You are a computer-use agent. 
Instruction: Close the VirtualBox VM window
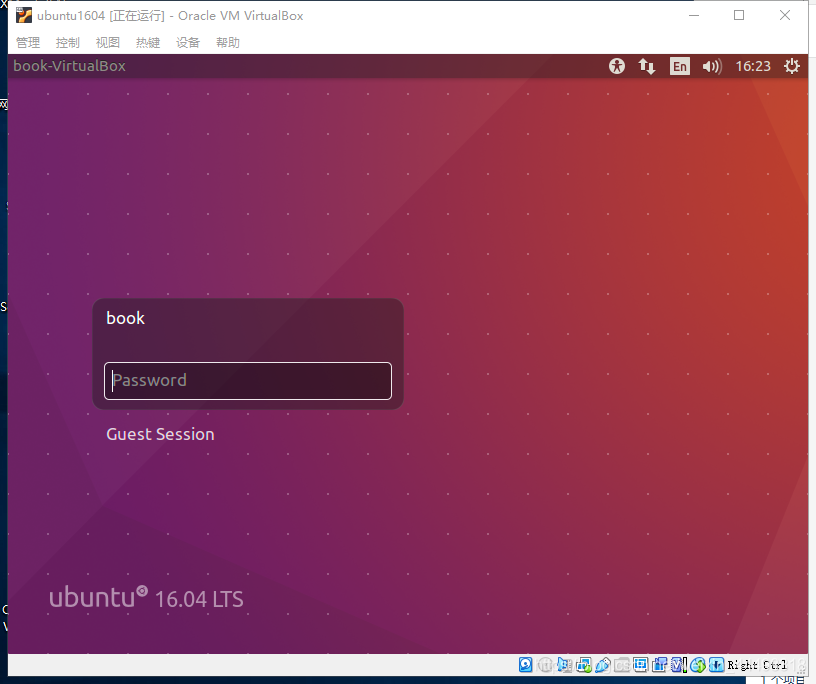click(785, 16)
